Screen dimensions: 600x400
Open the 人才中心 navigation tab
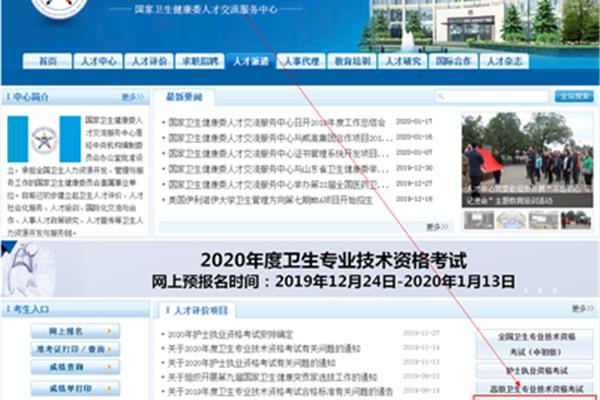(x=98, y=61)
